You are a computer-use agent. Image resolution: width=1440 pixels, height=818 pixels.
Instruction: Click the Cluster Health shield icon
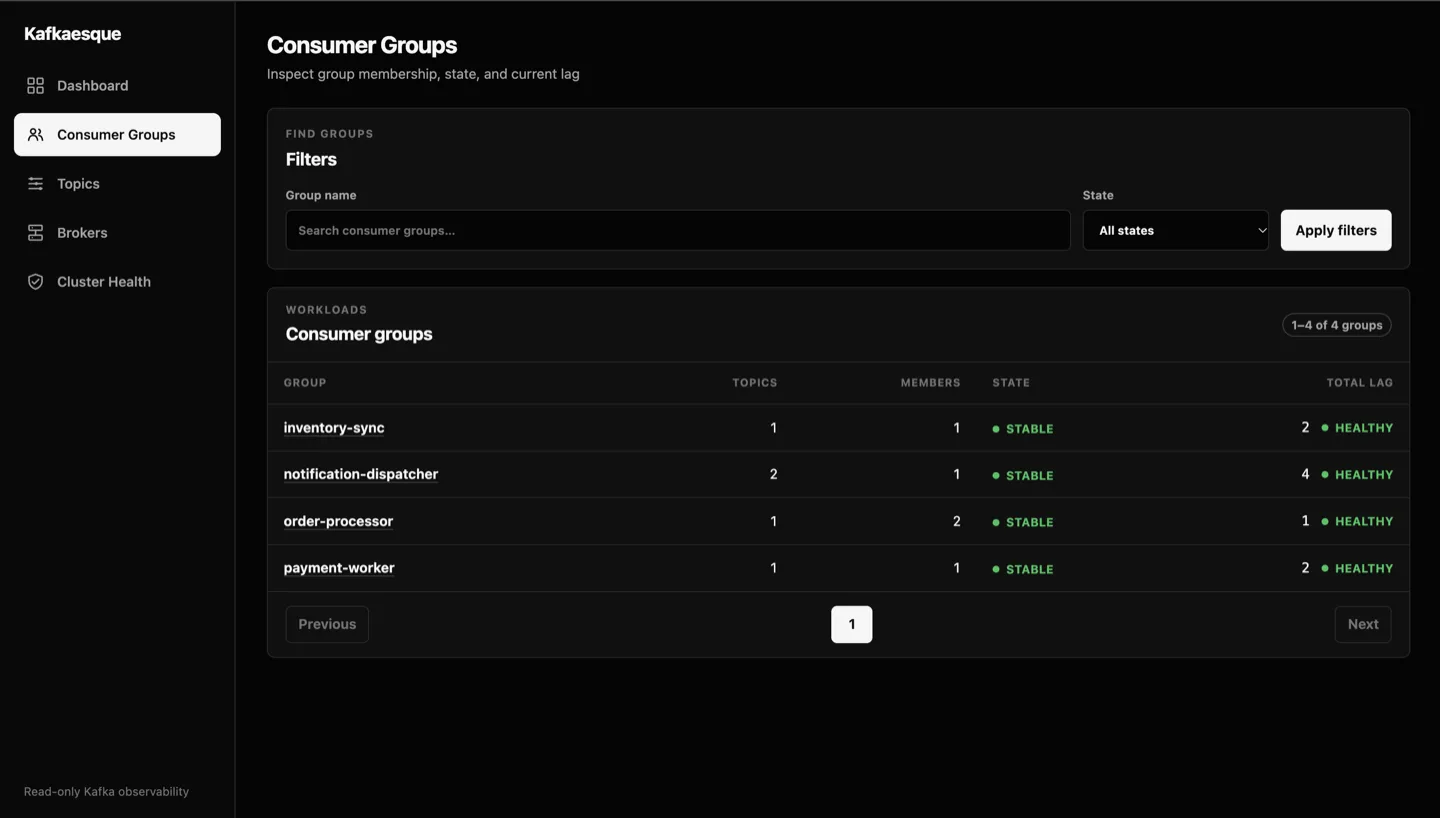pyautogui.click(x=35, y=282)
